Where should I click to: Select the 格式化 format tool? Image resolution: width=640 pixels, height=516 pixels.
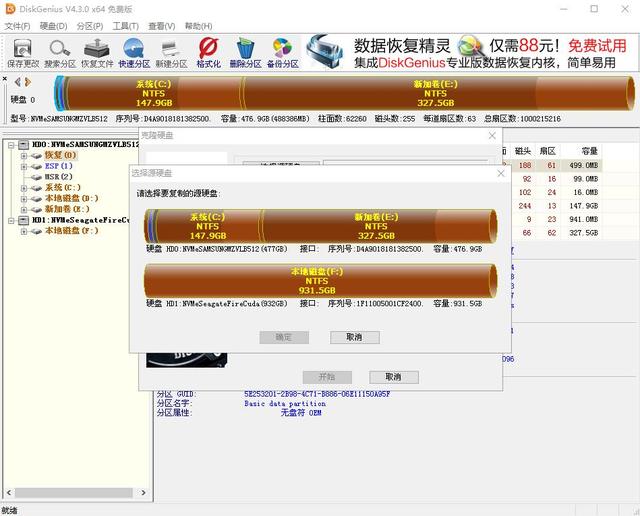click(208, 53)
